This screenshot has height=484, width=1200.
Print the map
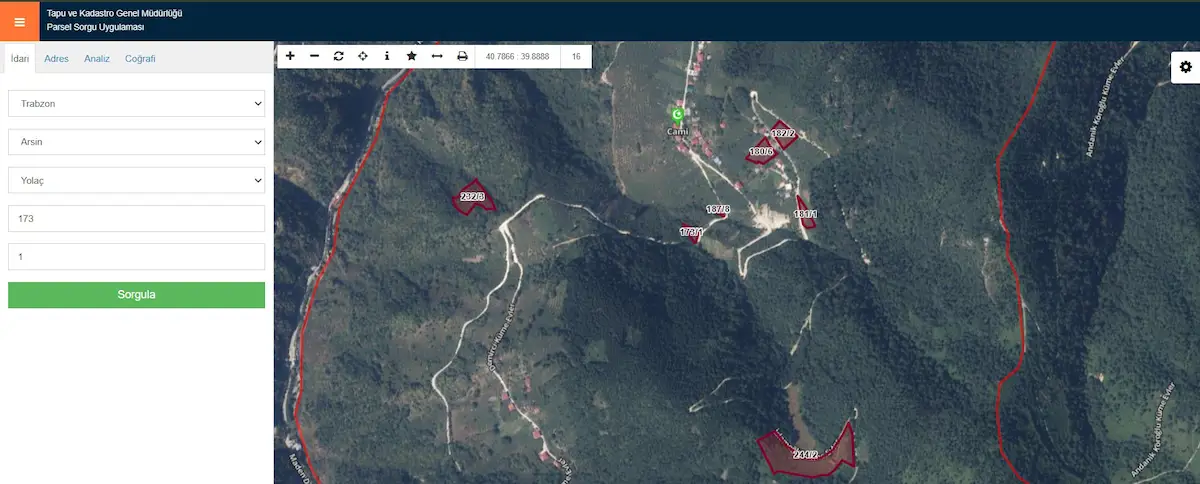click(x=462, y=56)
